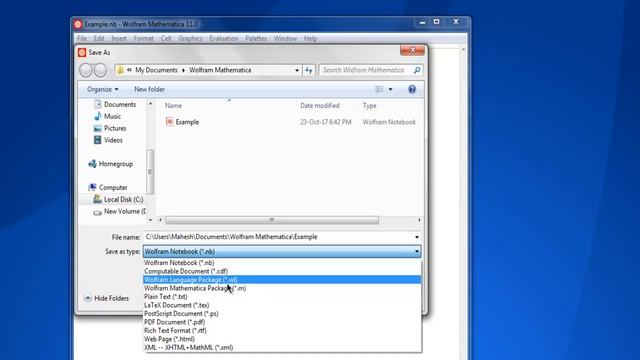
Task: Select New Volume drive in navigation pane
Action: (120, 211)
